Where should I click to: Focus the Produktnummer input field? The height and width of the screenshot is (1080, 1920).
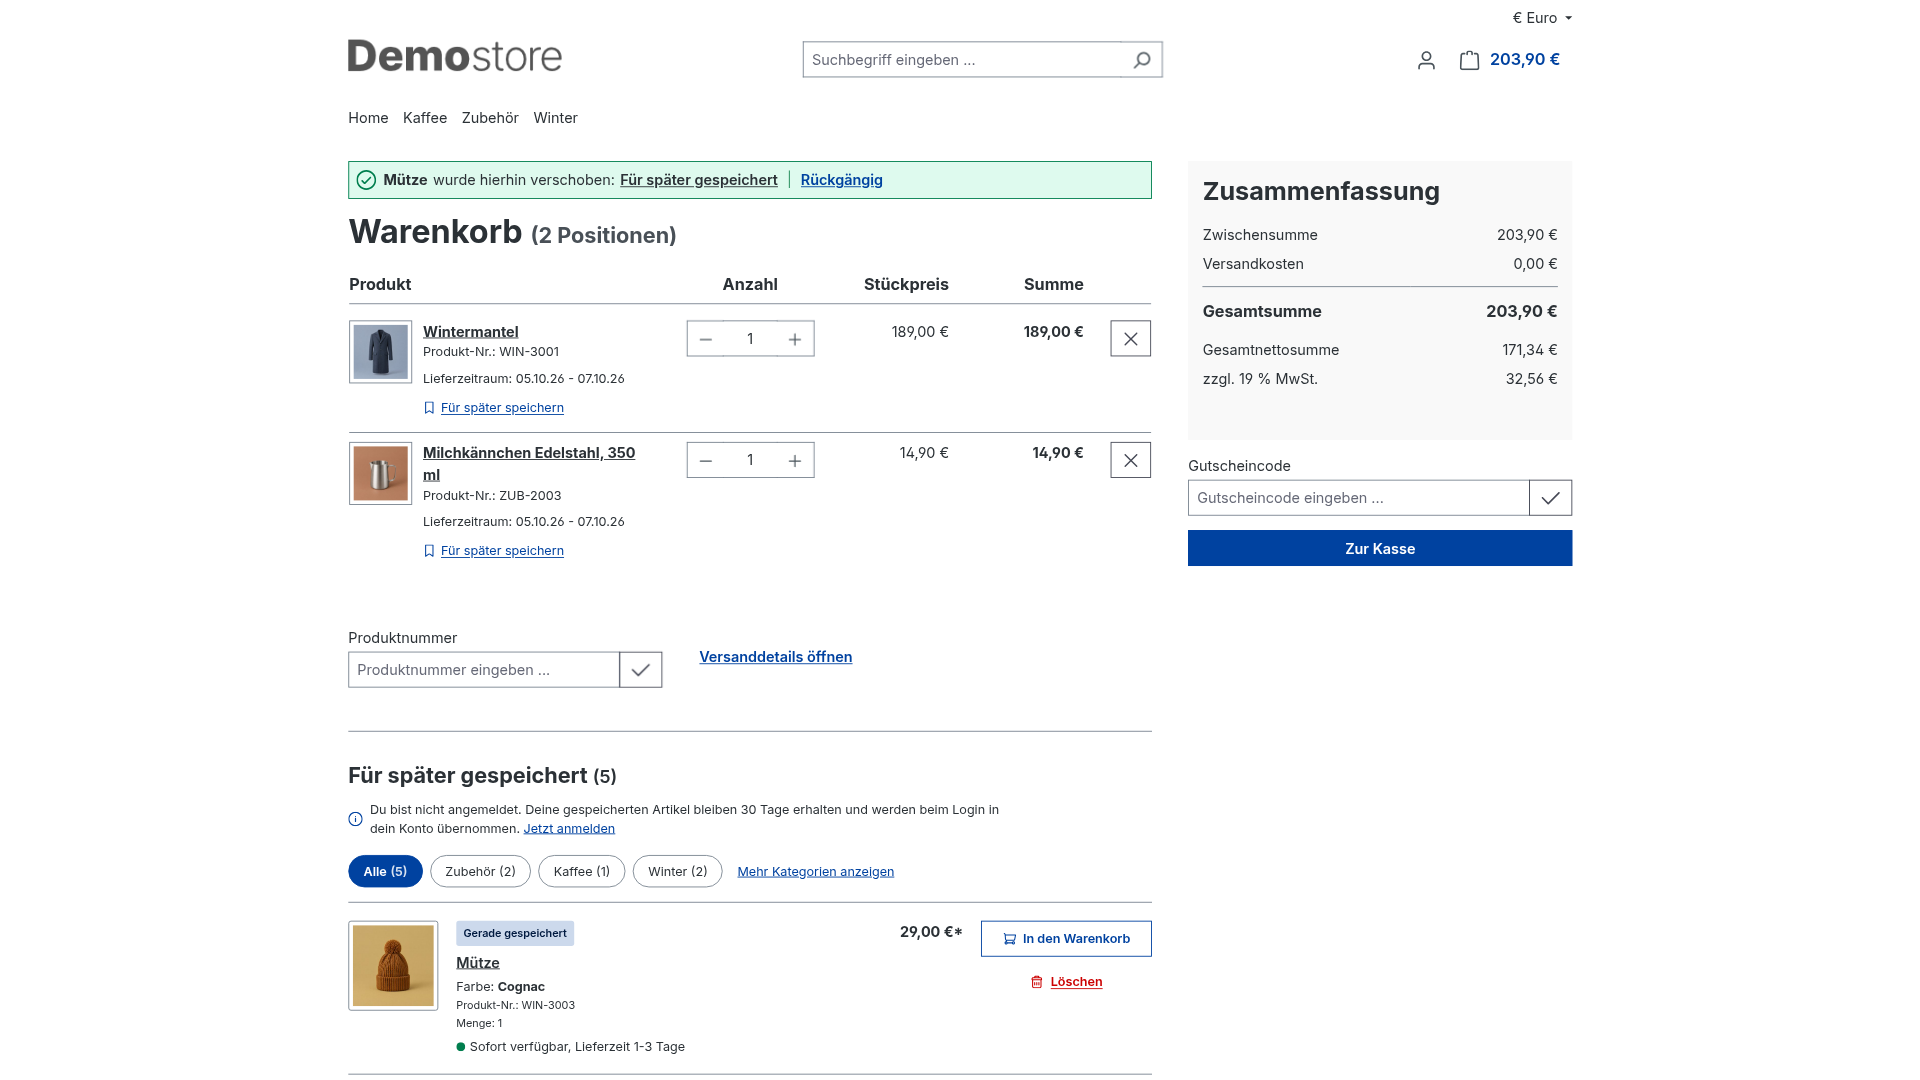484,670
